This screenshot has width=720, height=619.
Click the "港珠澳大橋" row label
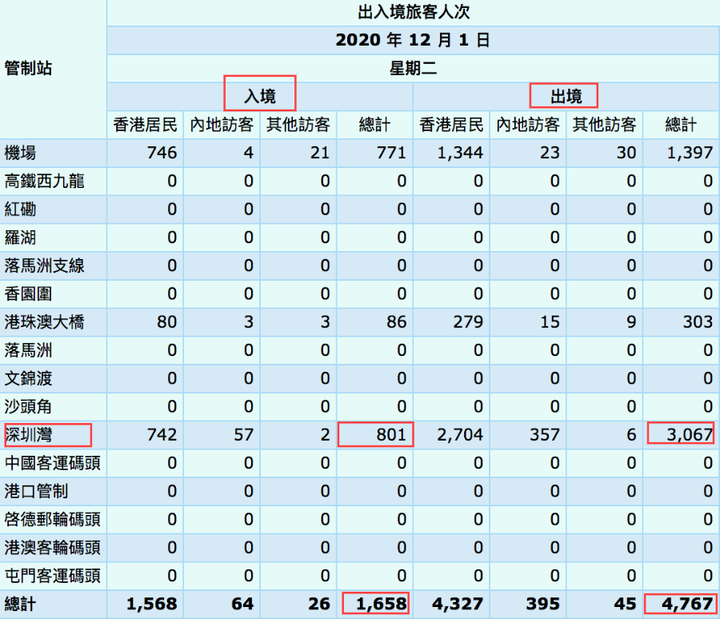coord(44,322)
